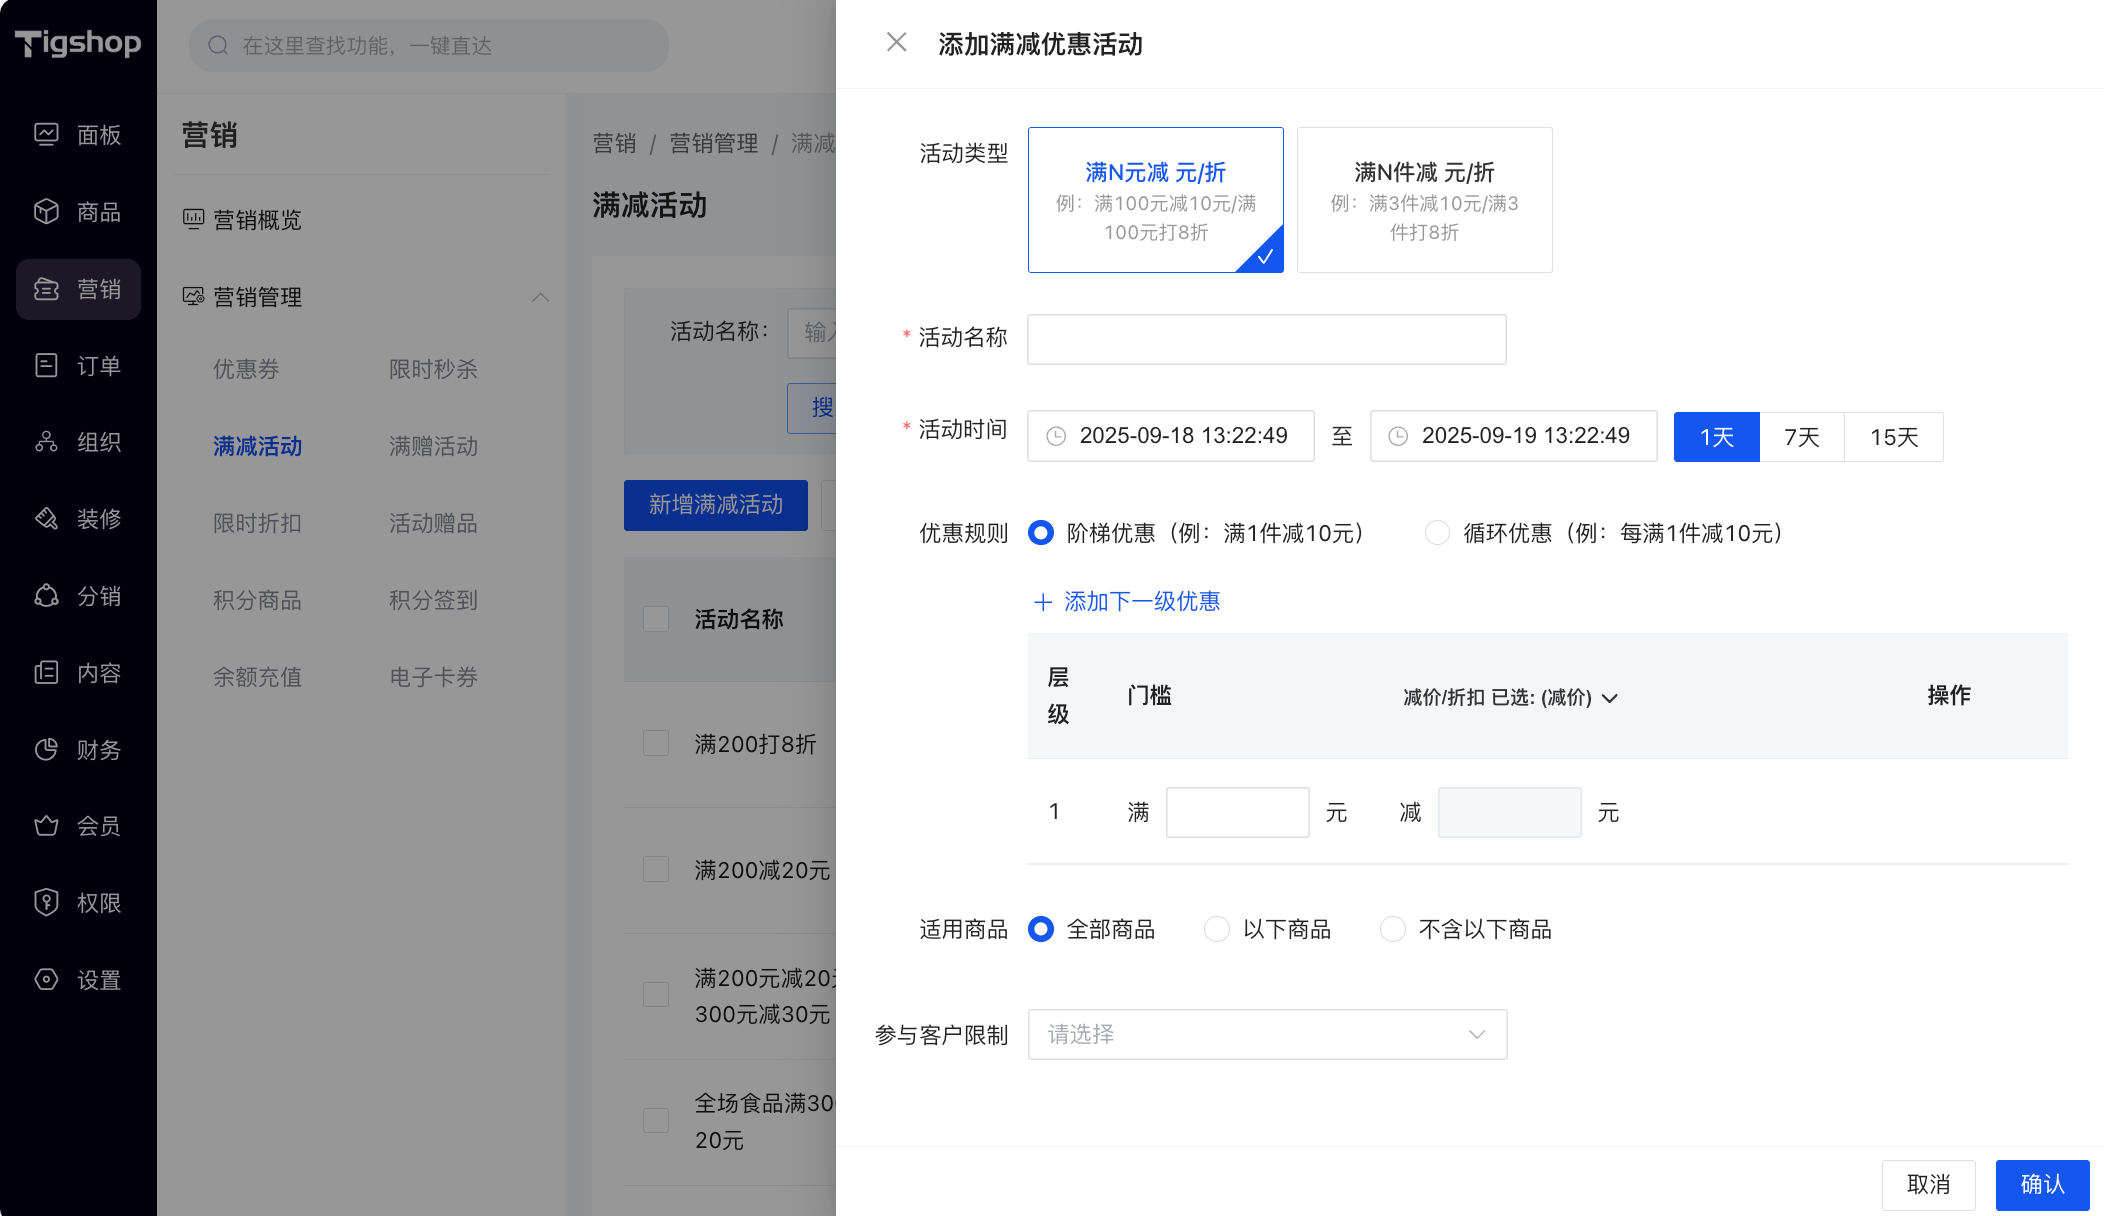Select the 循环优惠 radio button

click(x=1437, y=533)
